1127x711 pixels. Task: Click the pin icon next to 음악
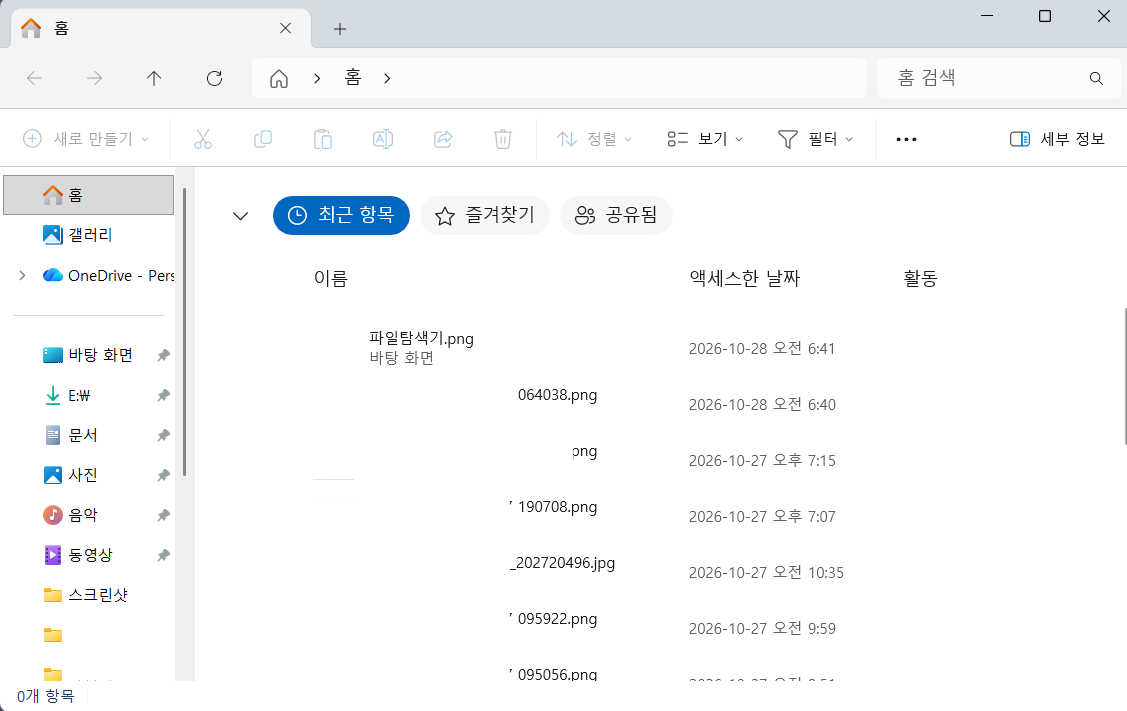(164, 515)
